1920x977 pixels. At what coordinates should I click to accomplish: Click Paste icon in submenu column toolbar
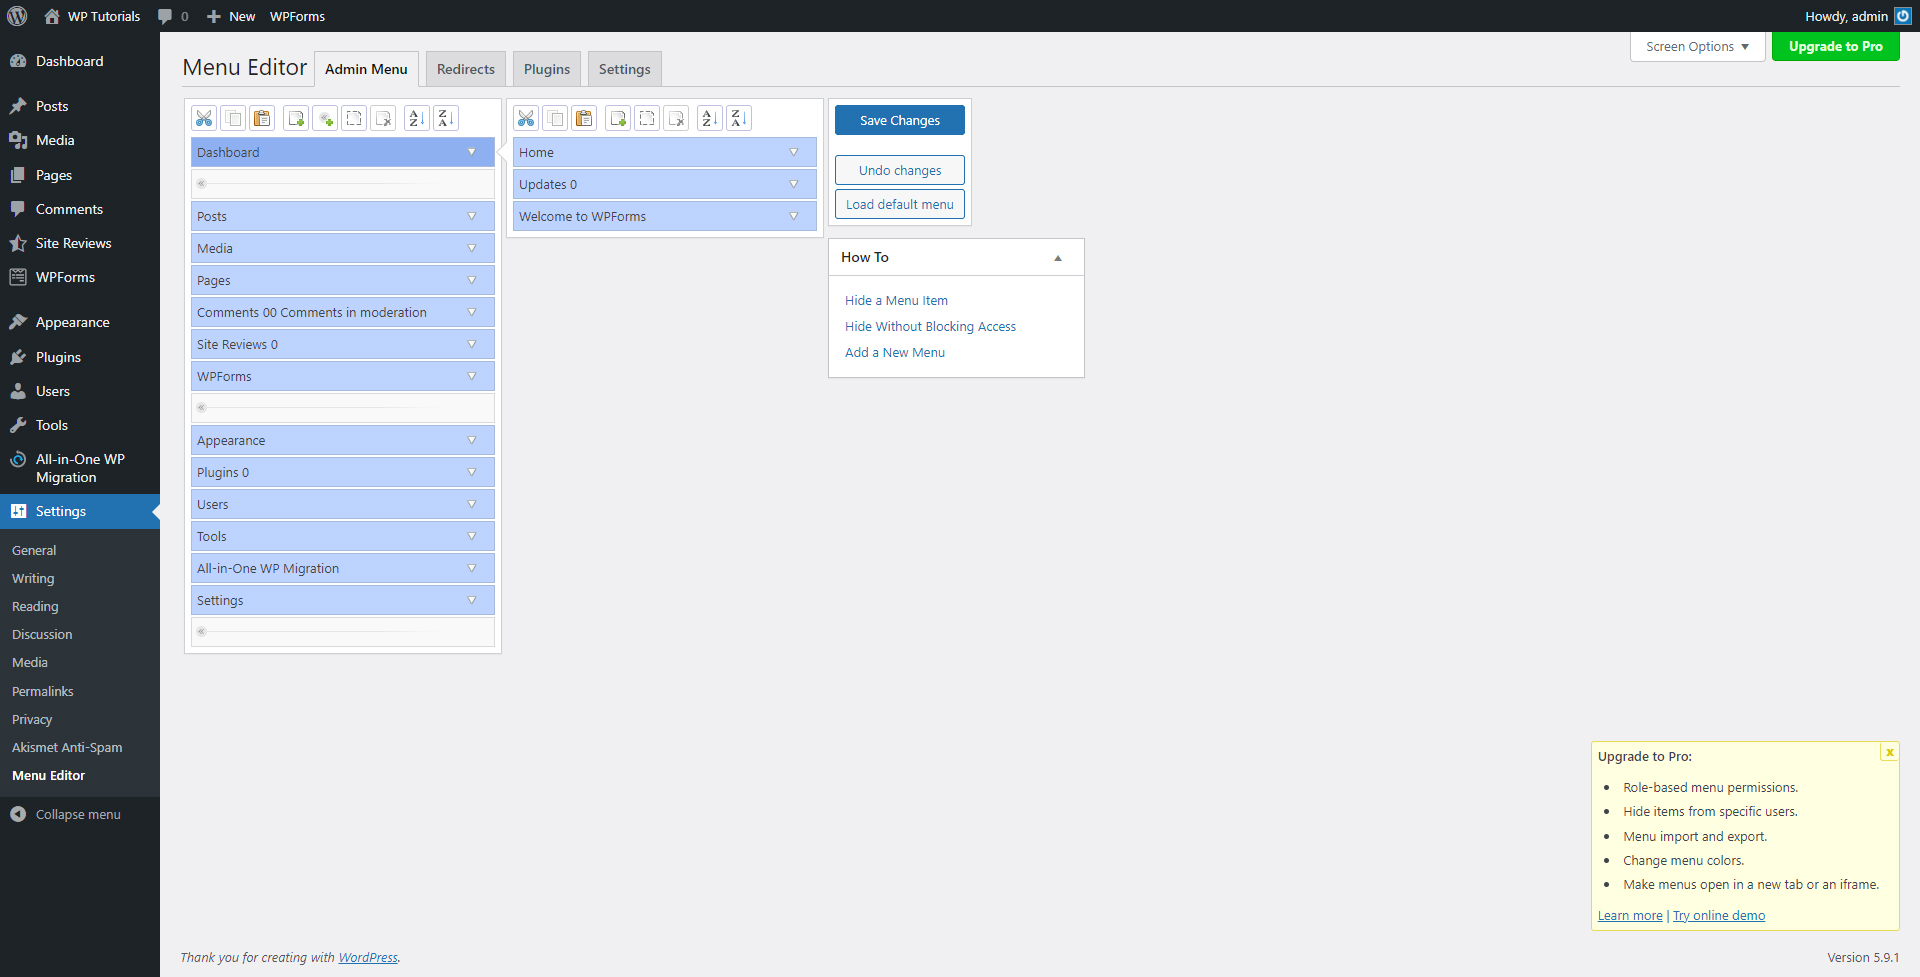pos(584,118)
